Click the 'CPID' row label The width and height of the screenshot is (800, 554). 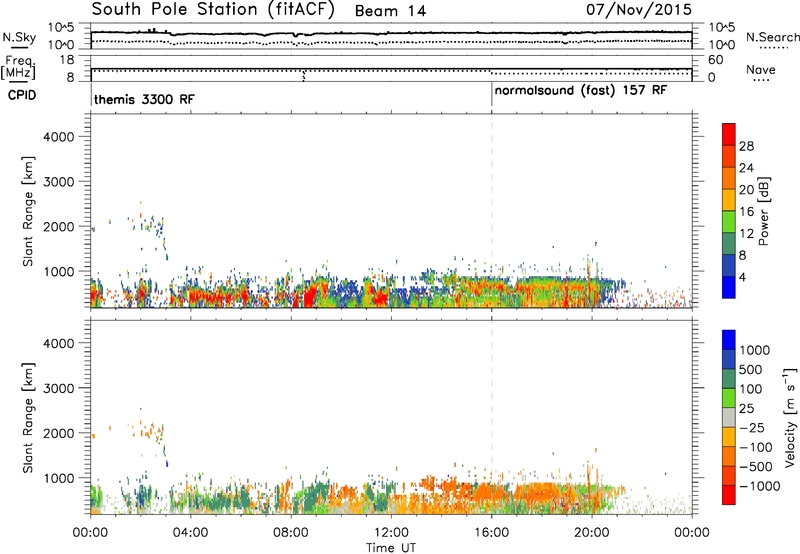click(x=22, y=95)
